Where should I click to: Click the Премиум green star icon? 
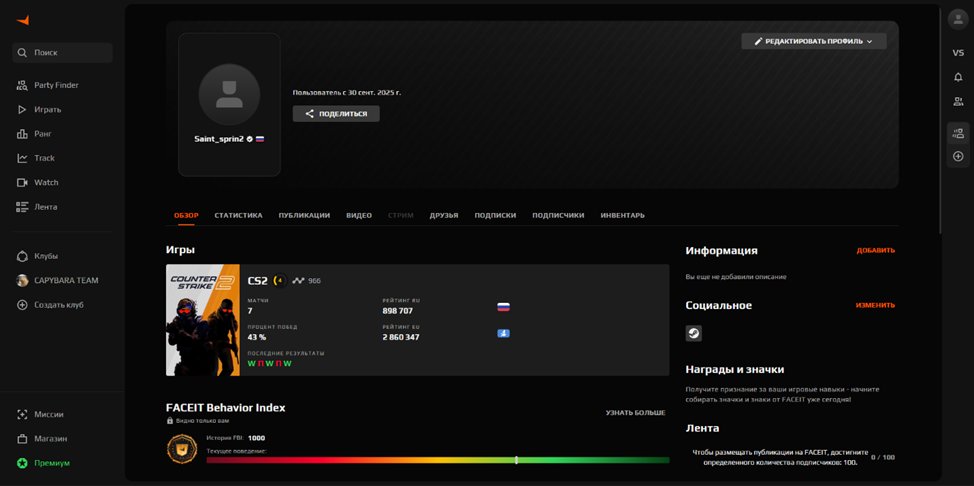click(x=22, y=463)
